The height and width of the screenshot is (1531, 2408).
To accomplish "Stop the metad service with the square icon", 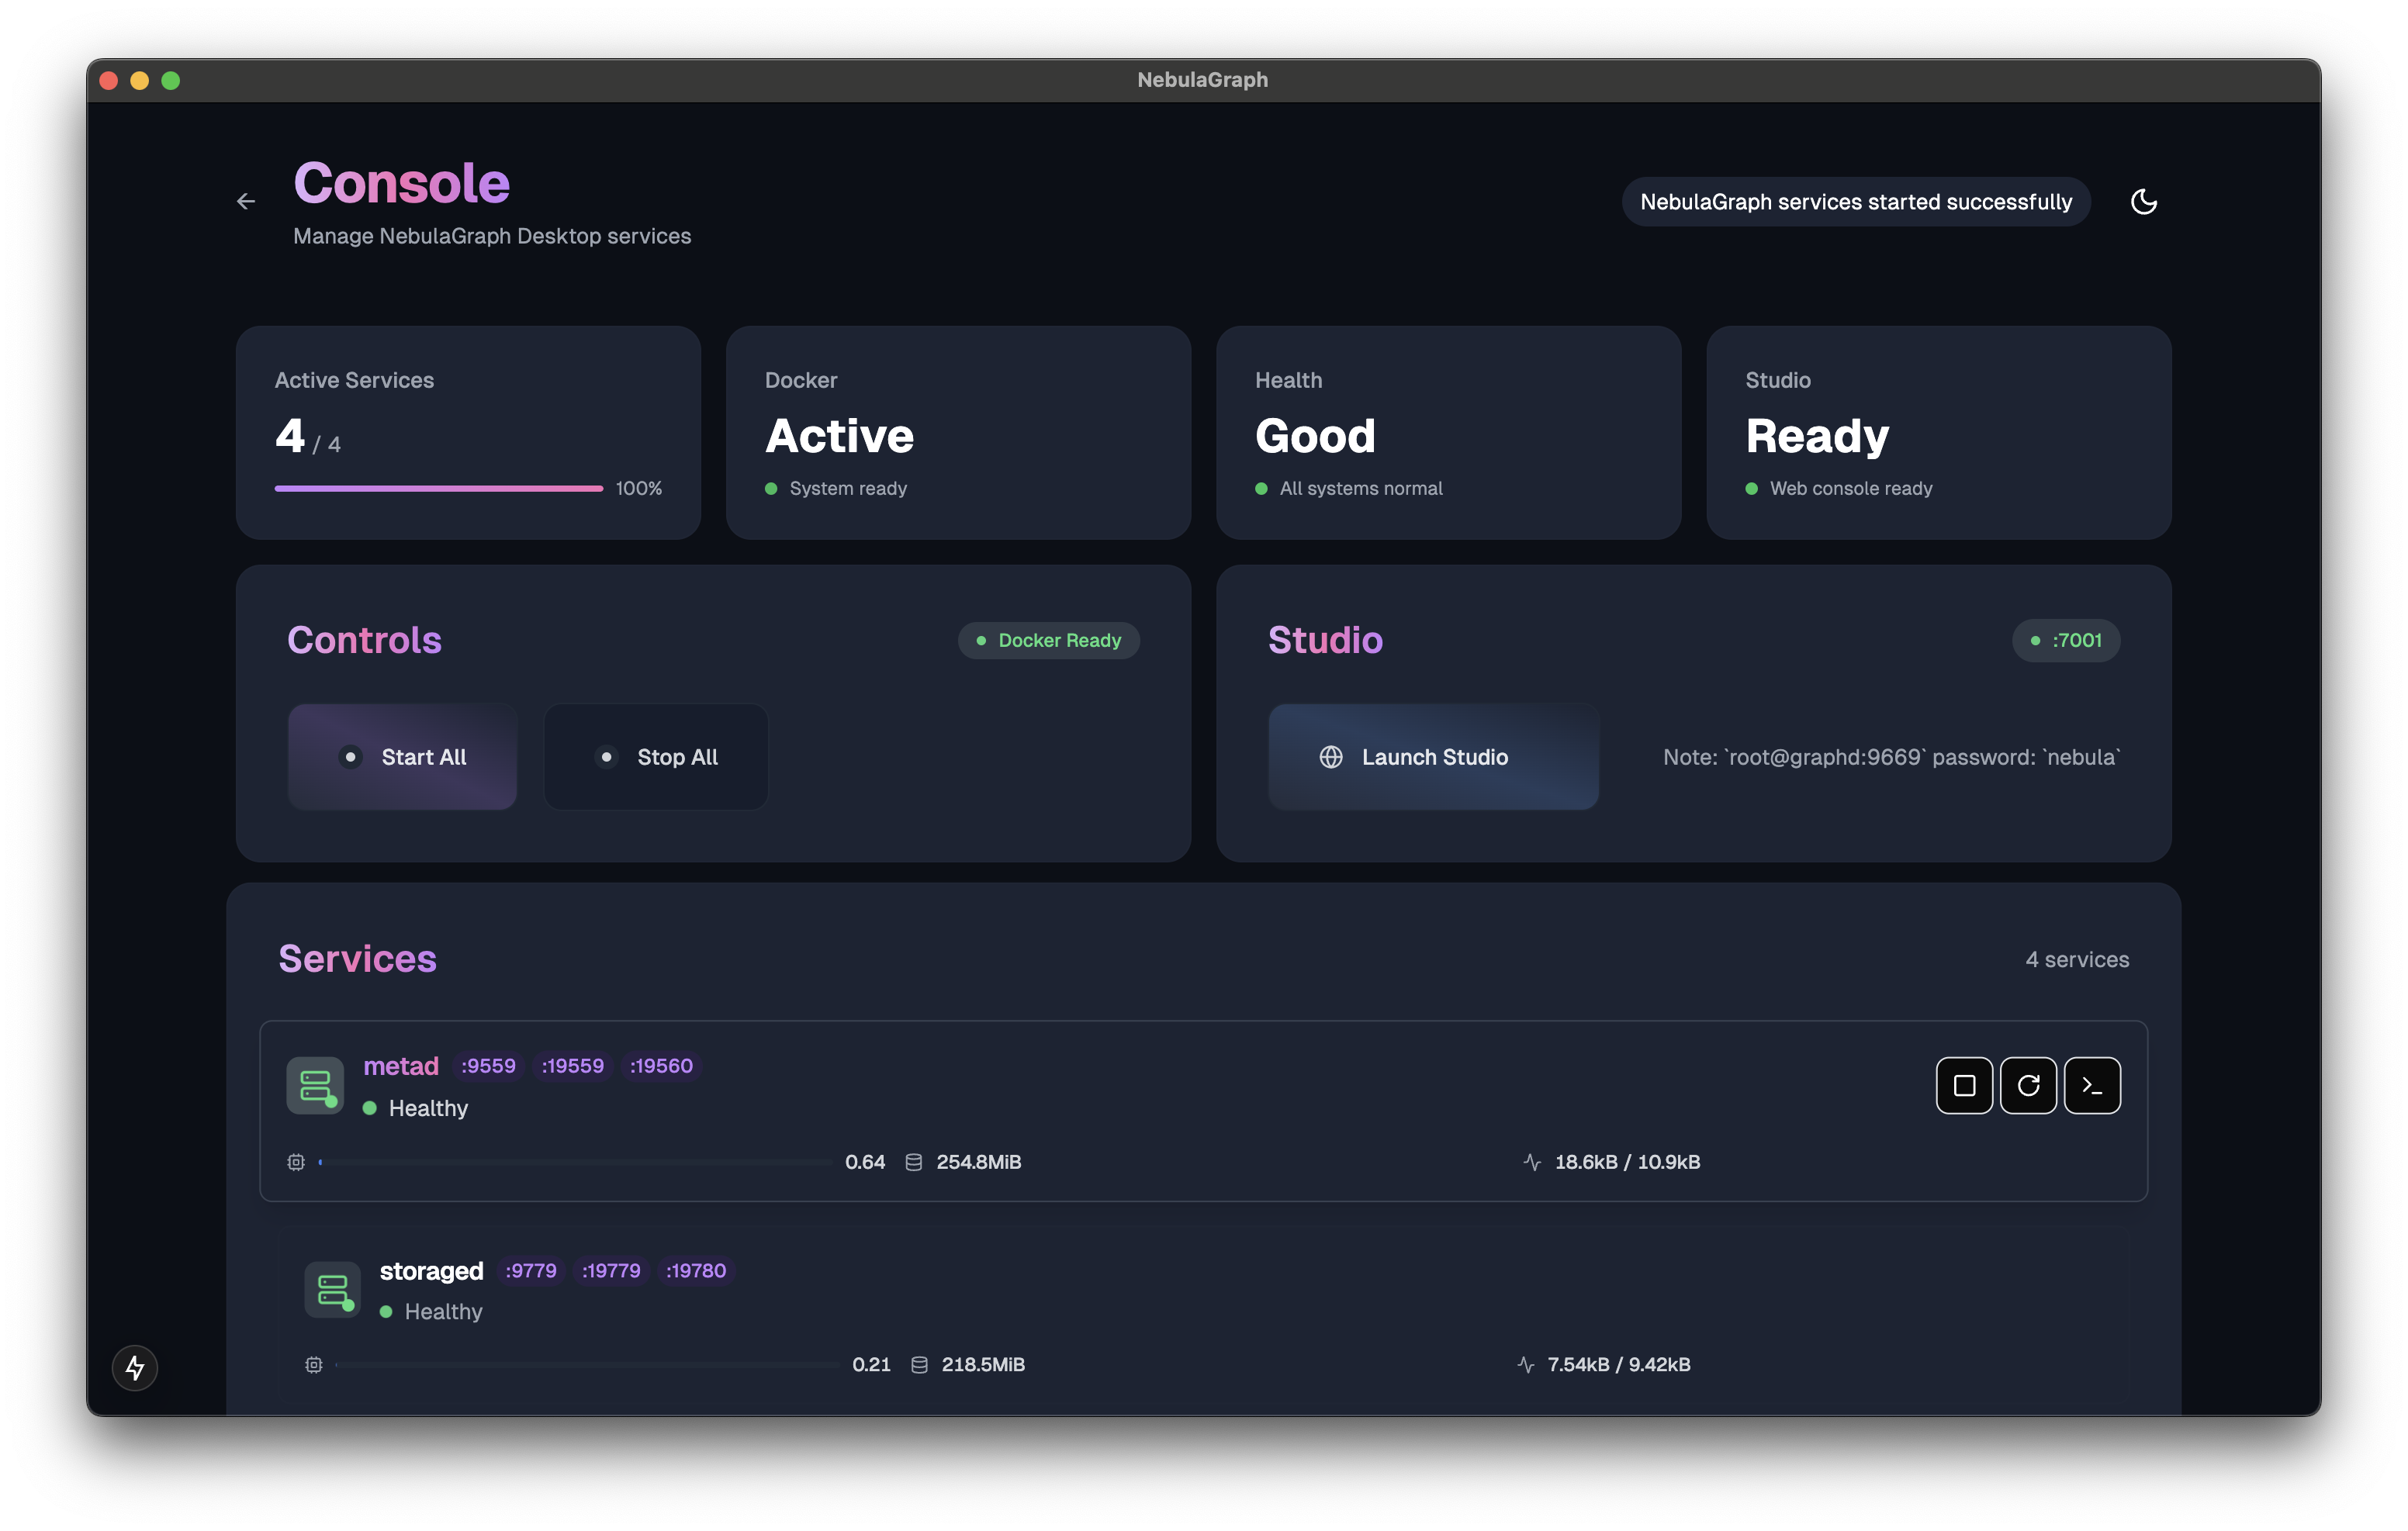I will pos(1964,1085).
